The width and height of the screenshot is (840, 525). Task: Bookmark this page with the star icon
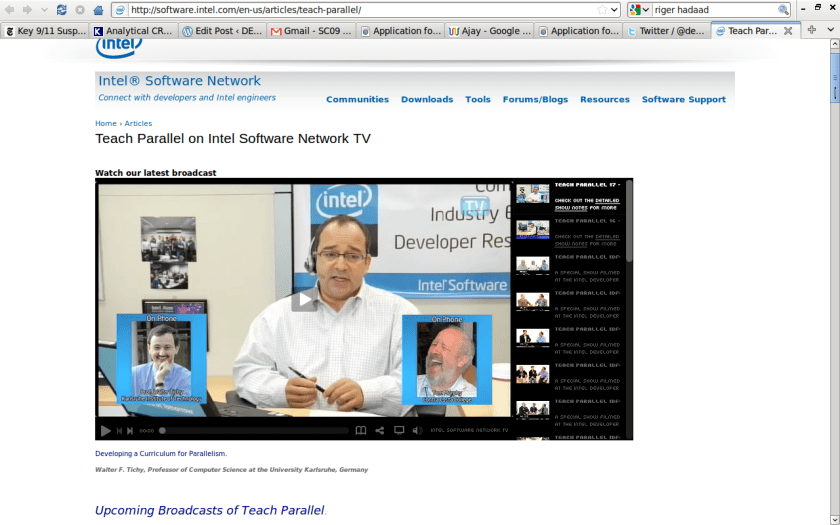tap(602, 10)
